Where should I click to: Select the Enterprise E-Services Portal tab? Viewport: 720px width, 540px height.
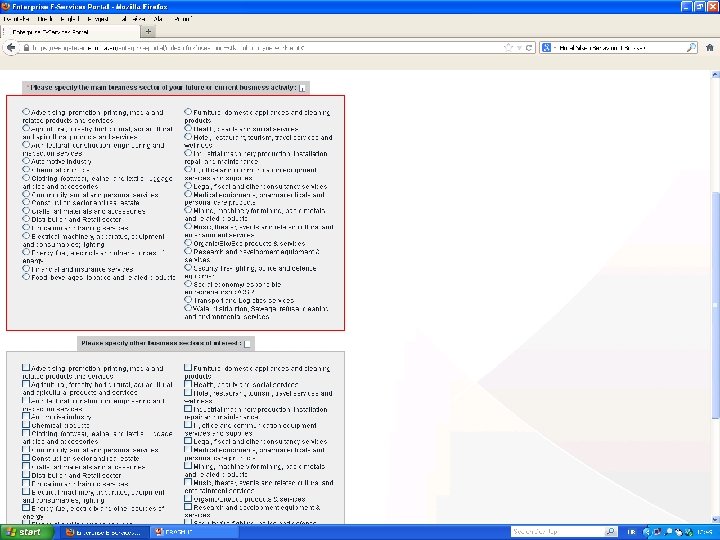coord(70,32)
